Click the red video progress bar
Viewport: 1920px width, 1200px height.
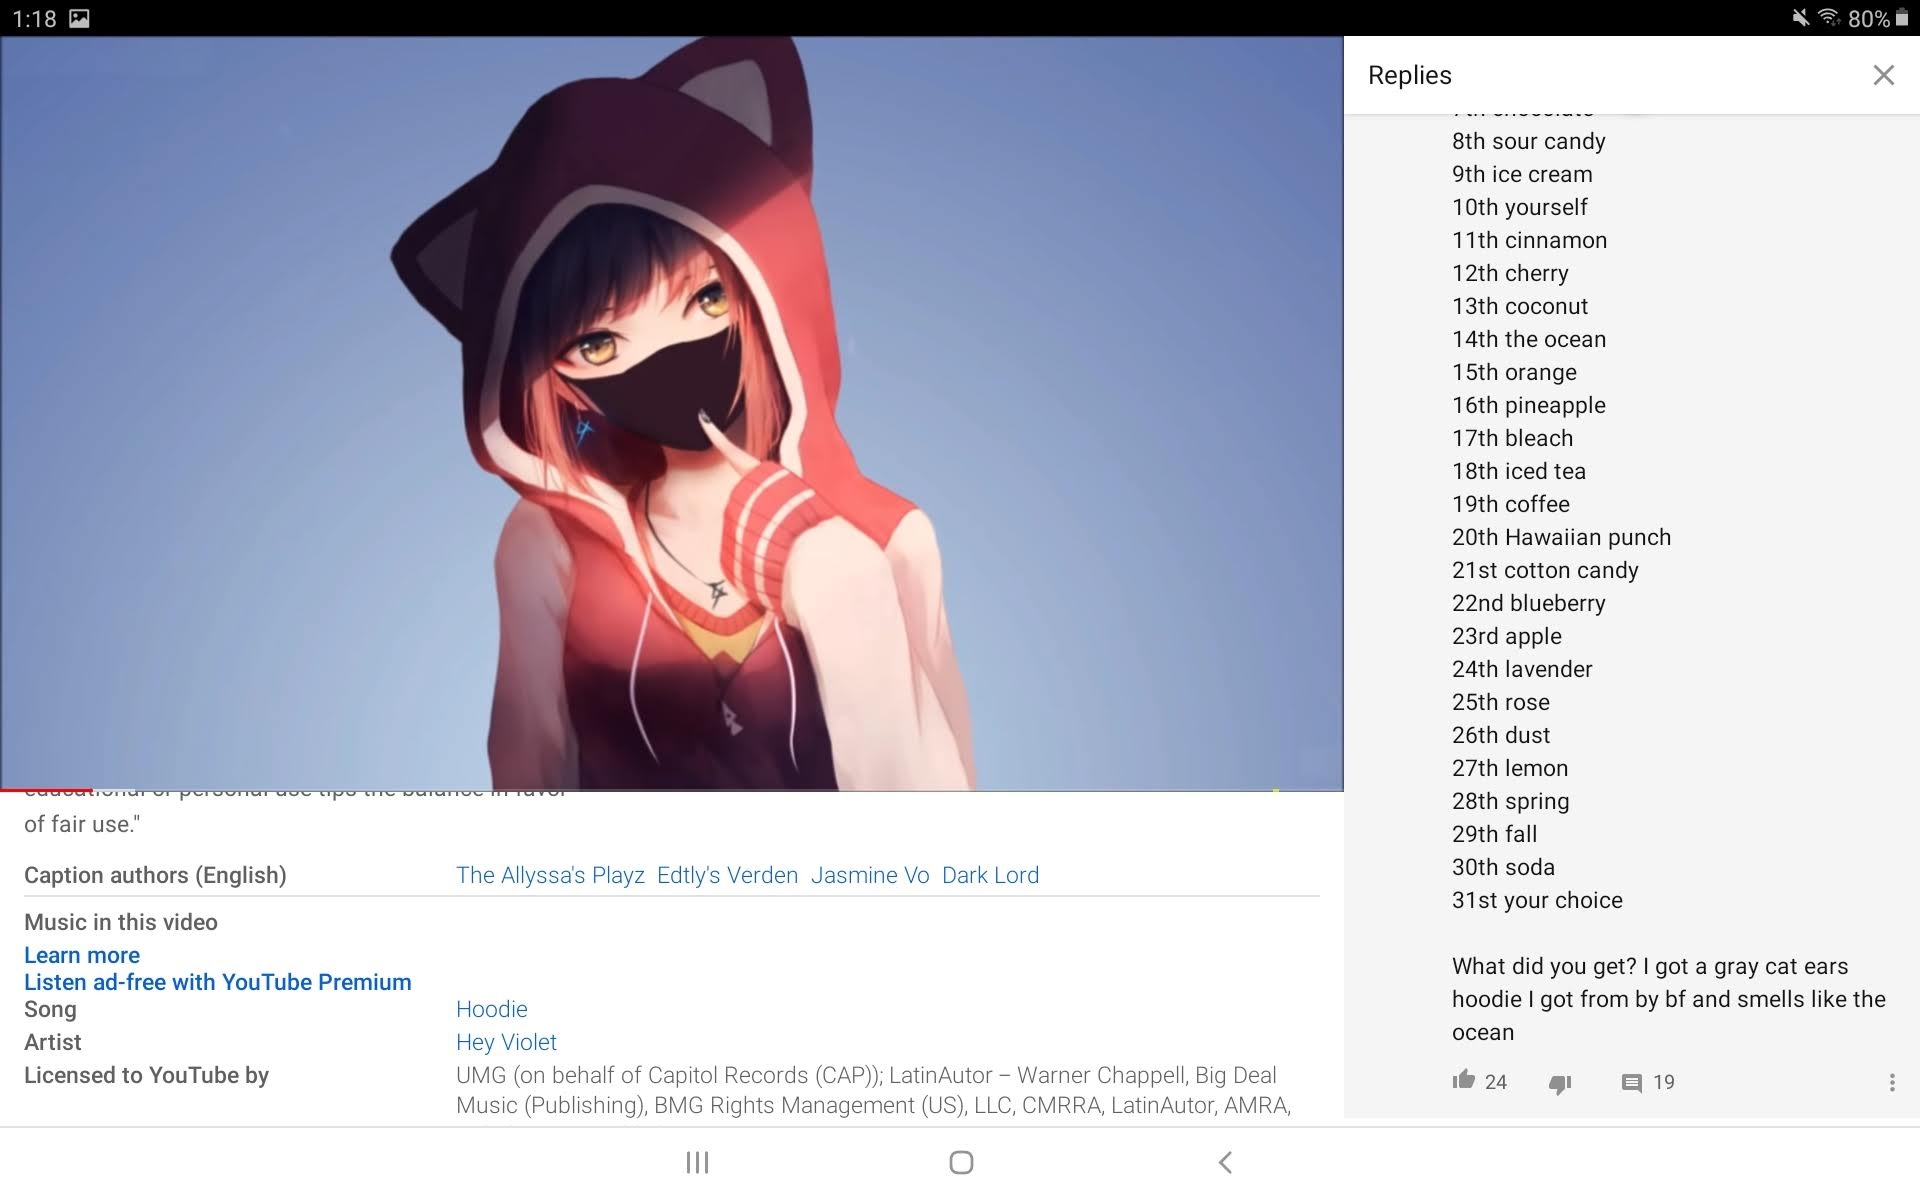46,790
